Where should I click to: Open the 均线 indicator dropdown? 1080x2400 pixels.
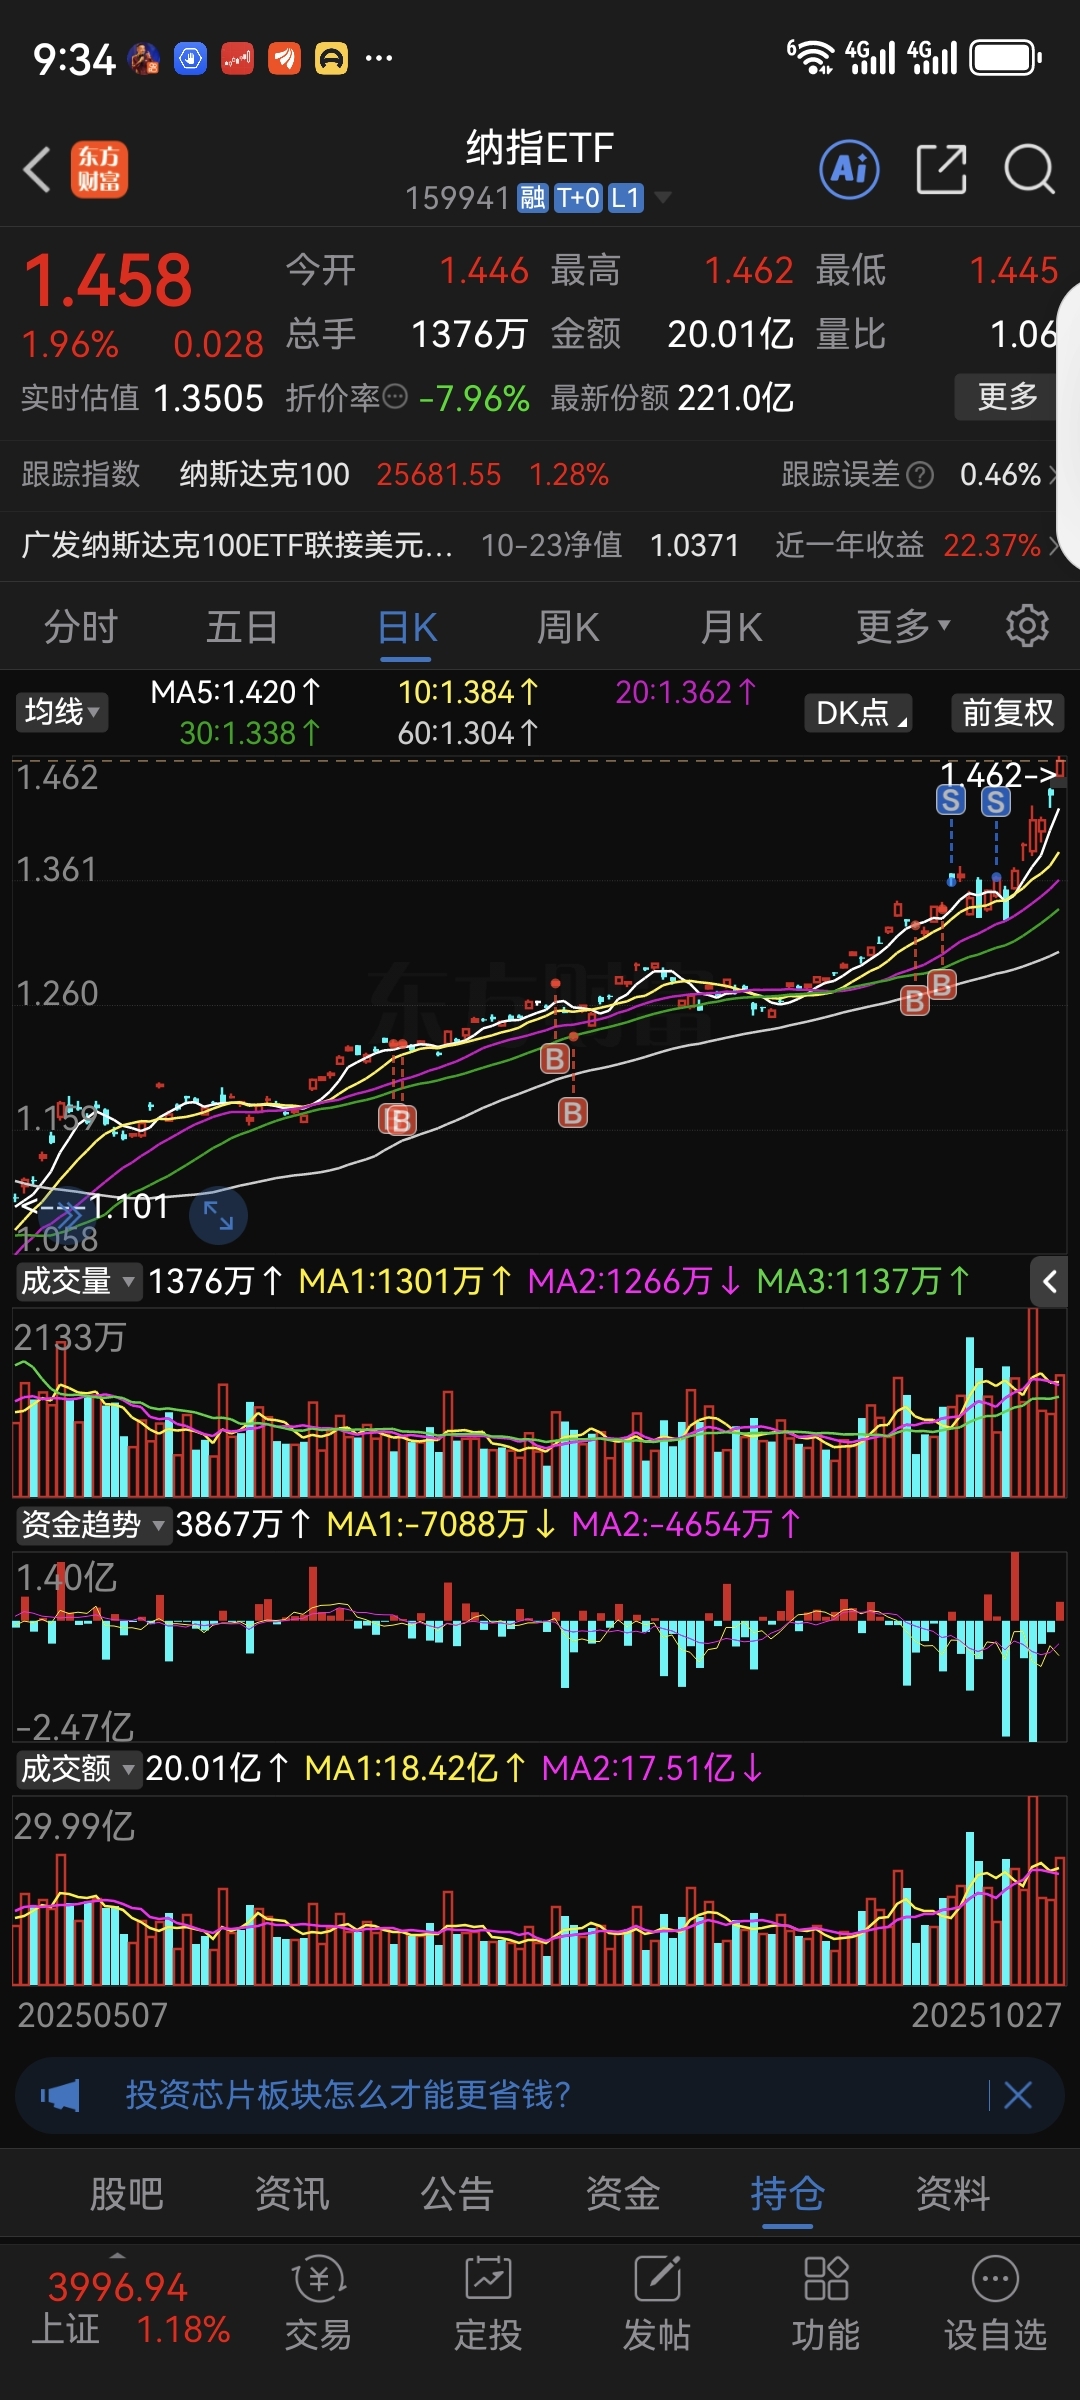coord(62,712)
